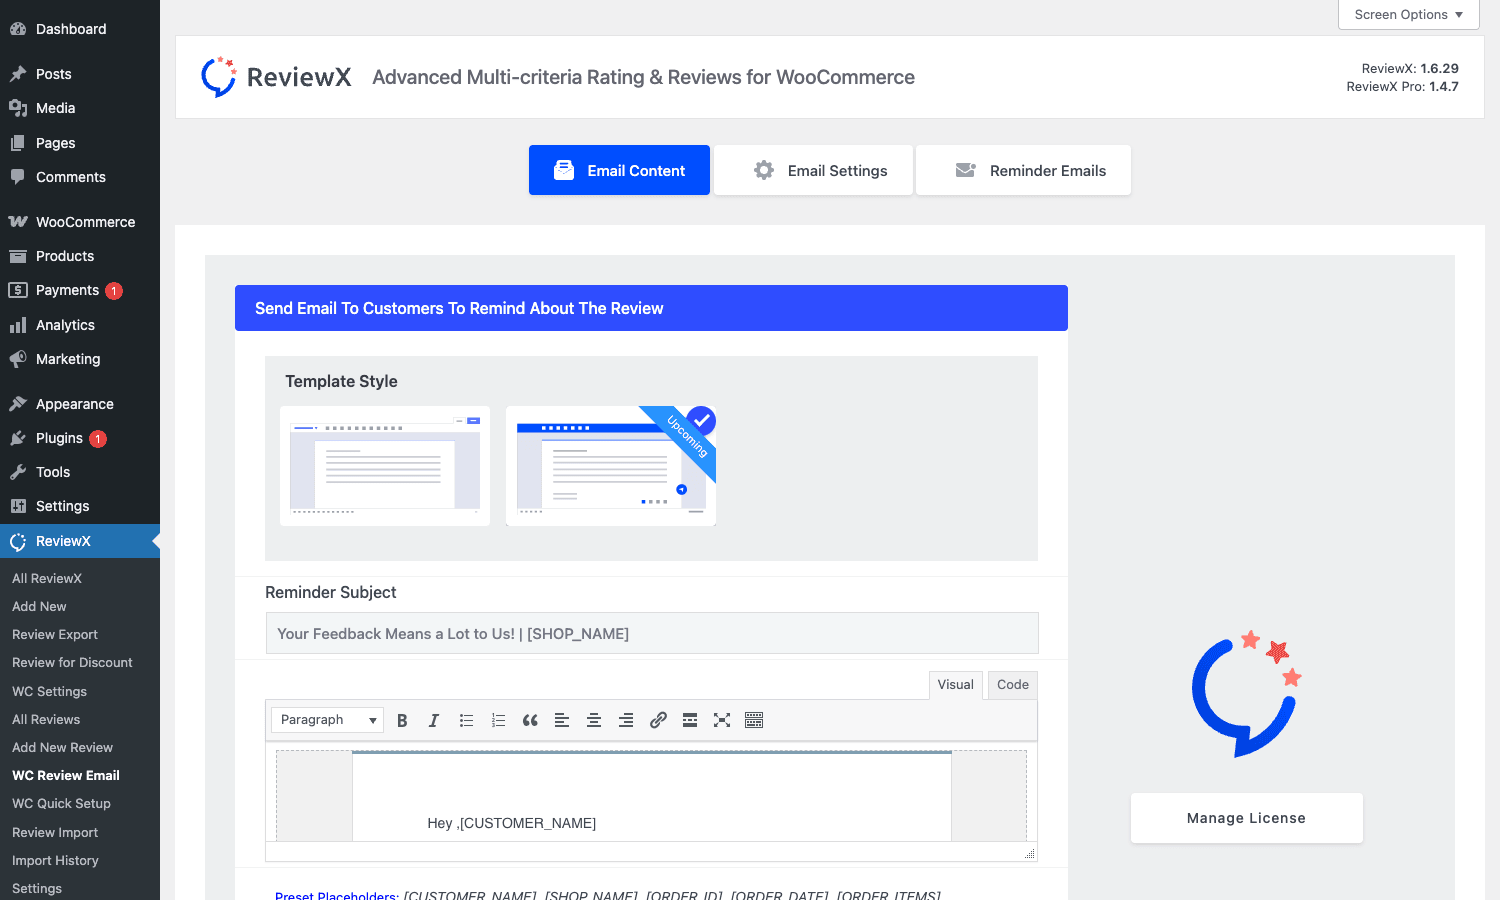Screen dimensions: 1500x900
Task: Align text right in editor
Action: click(x=626, y=720)
